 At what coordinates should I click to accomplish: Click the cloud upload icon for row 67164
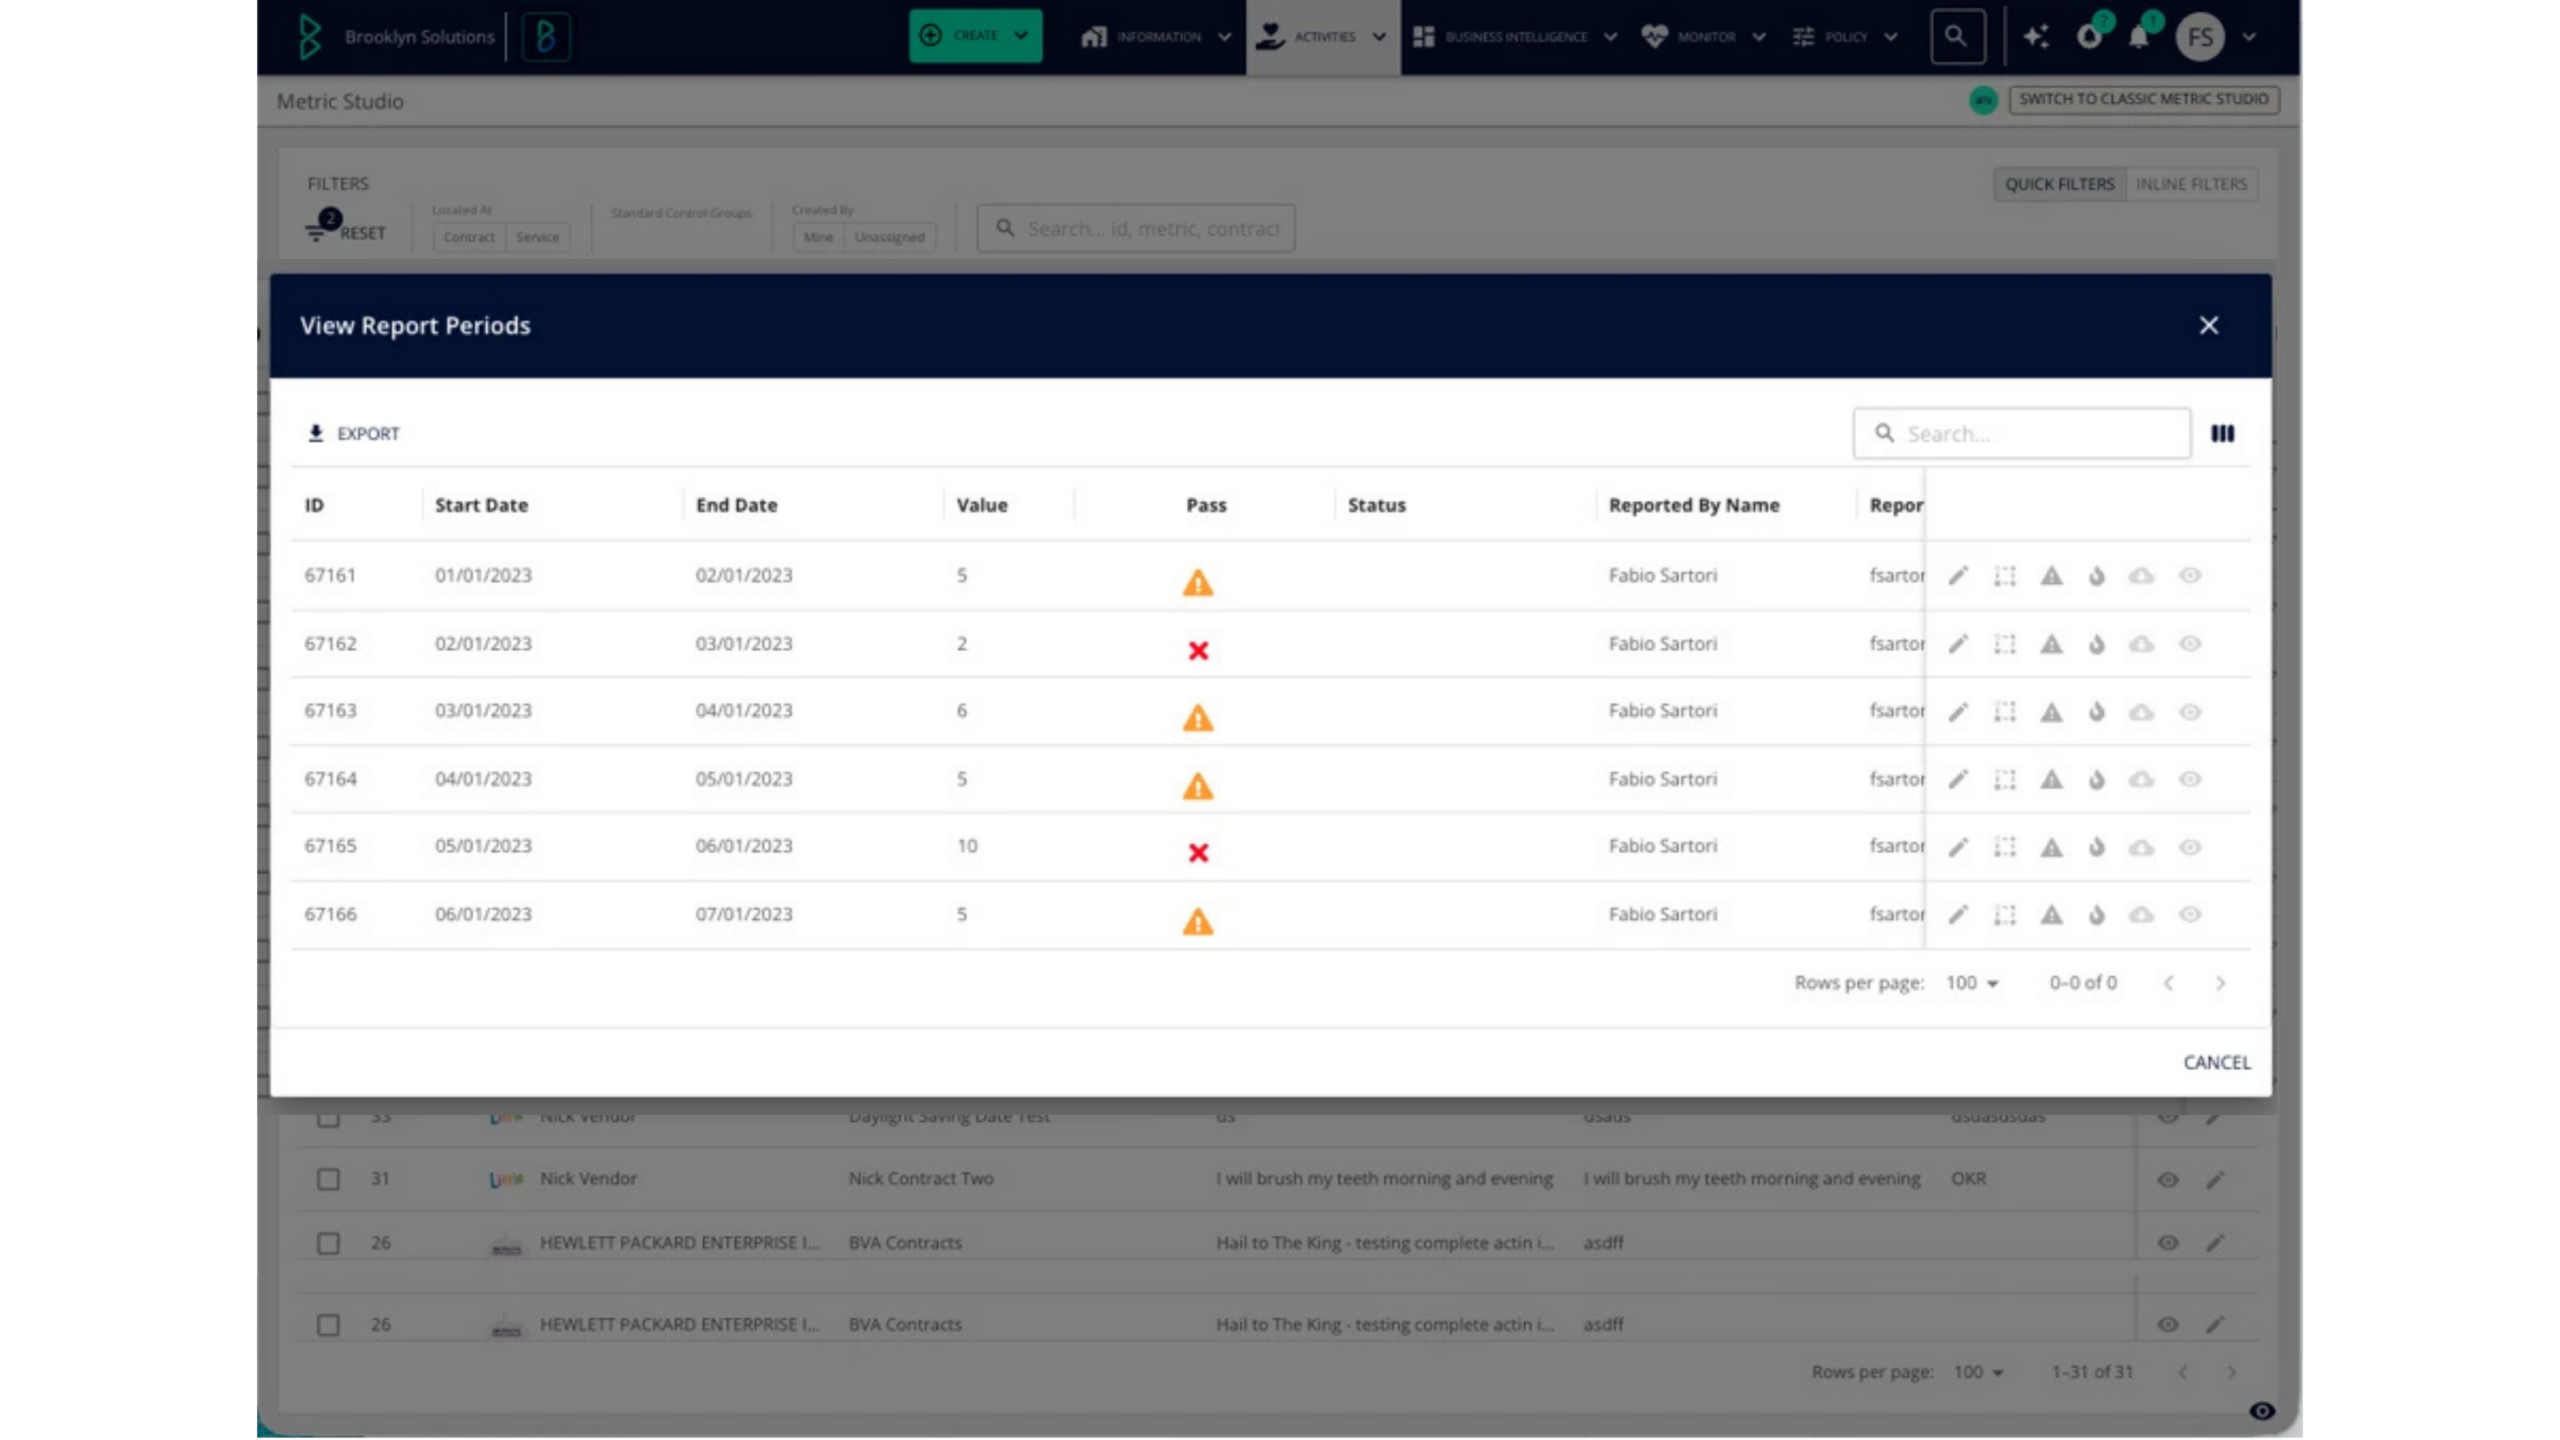(x=2141, y=779)
